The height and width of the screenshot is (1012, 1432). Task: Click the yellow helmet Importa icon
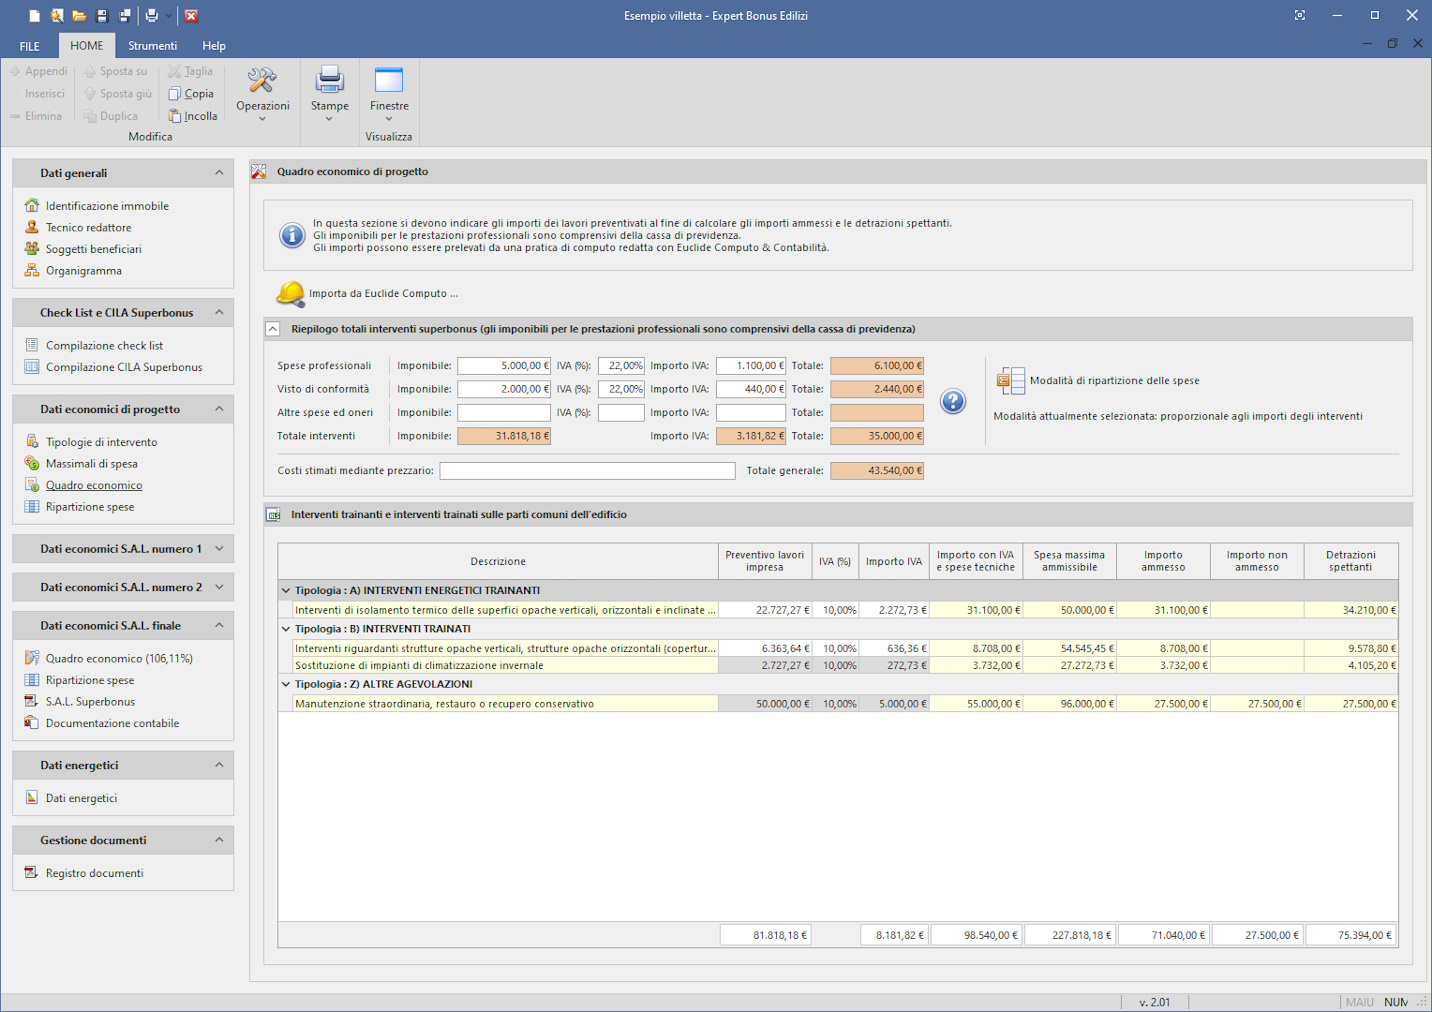click(290, 293)
